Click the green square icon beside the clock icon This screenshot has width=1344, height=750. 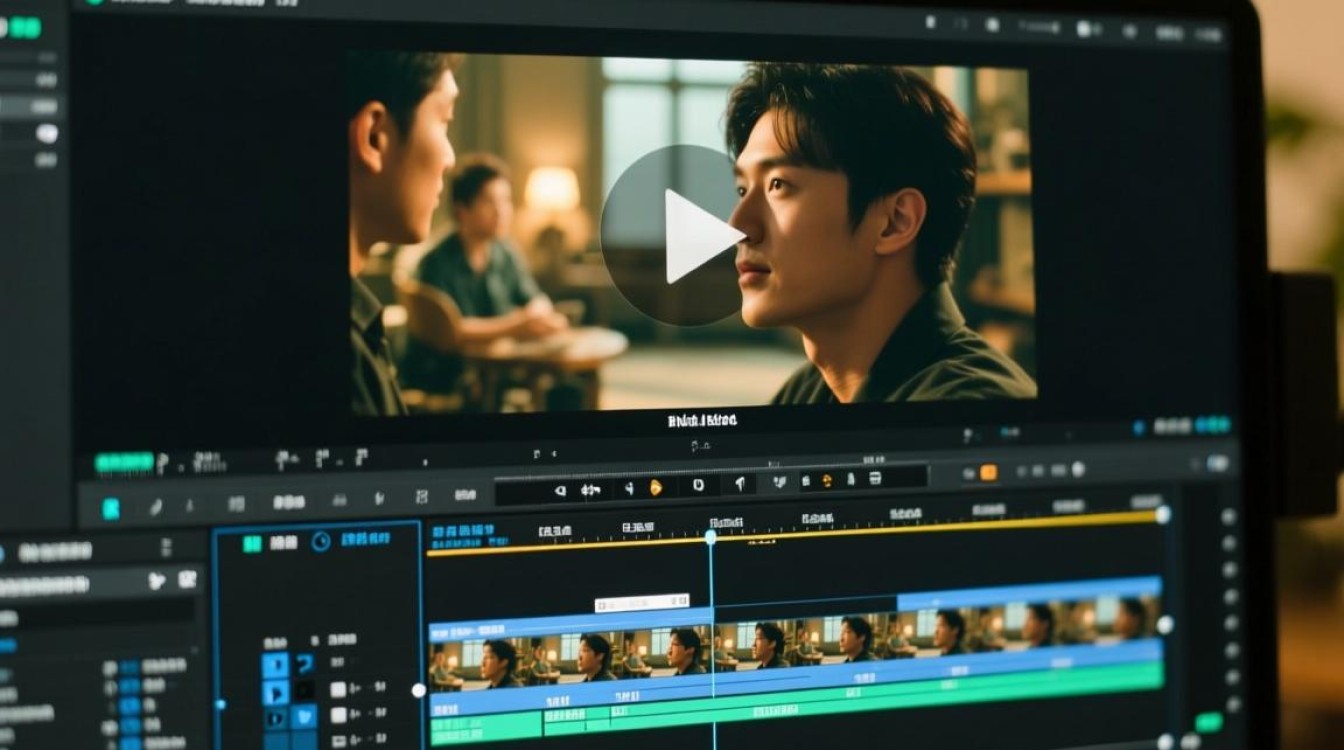tap(252, 543)
